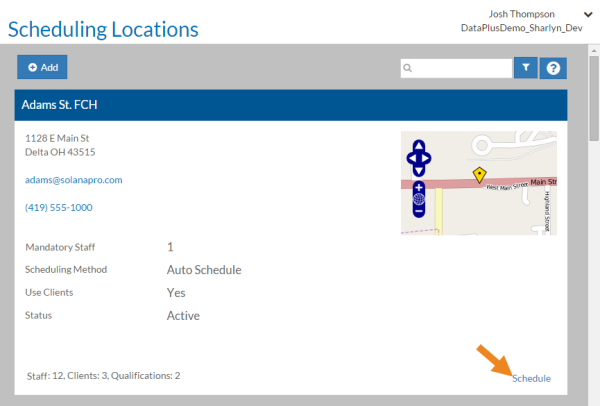Click the adams@solanapro.com email link
This screenshot has height=406, width=600.
[73, 180]
